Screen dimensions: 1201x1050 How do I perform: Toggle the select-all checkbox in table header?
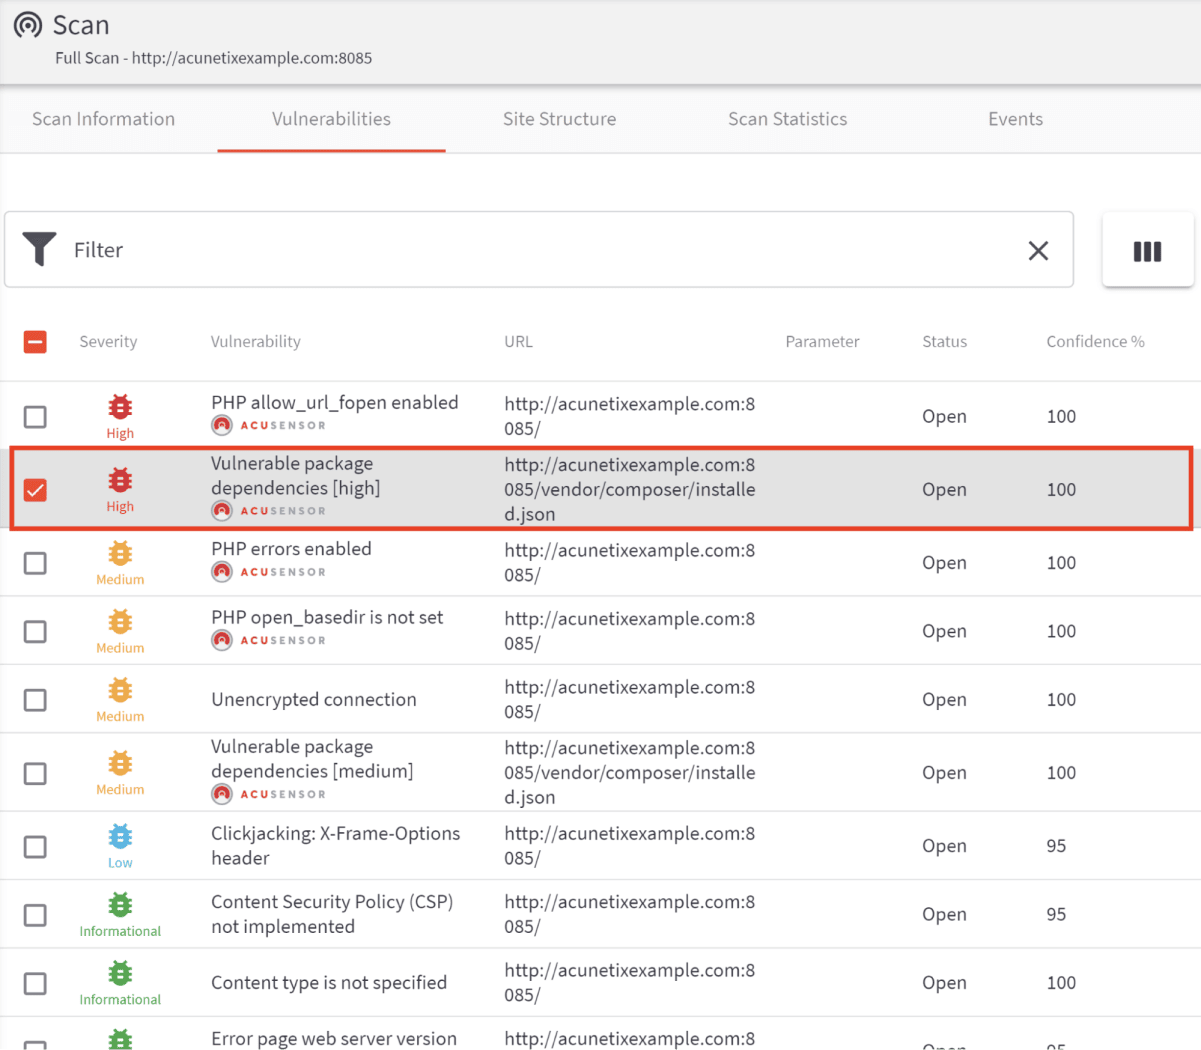35,342
